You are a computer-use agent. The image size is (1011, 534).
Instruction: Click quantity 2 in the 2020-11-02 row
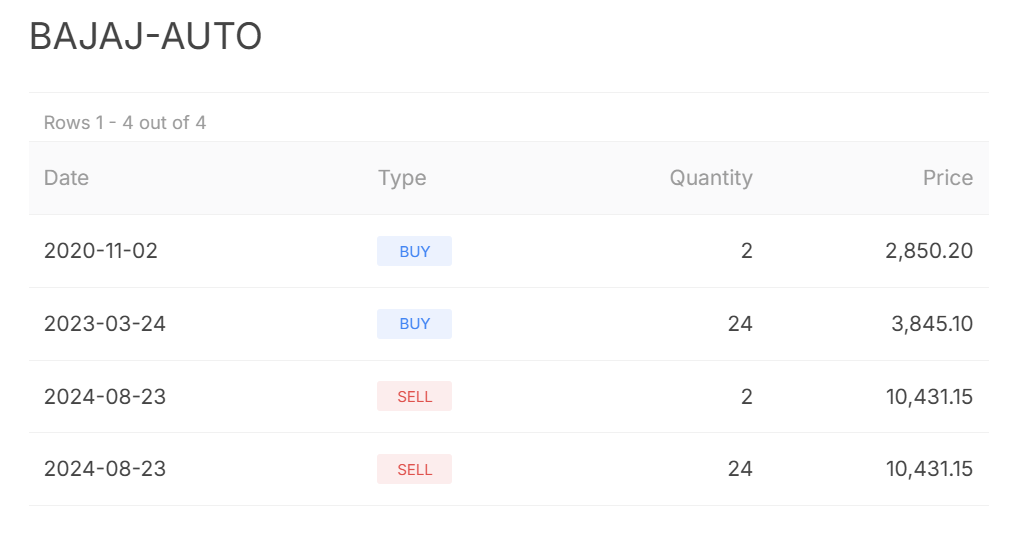click(x=746, y=251)
